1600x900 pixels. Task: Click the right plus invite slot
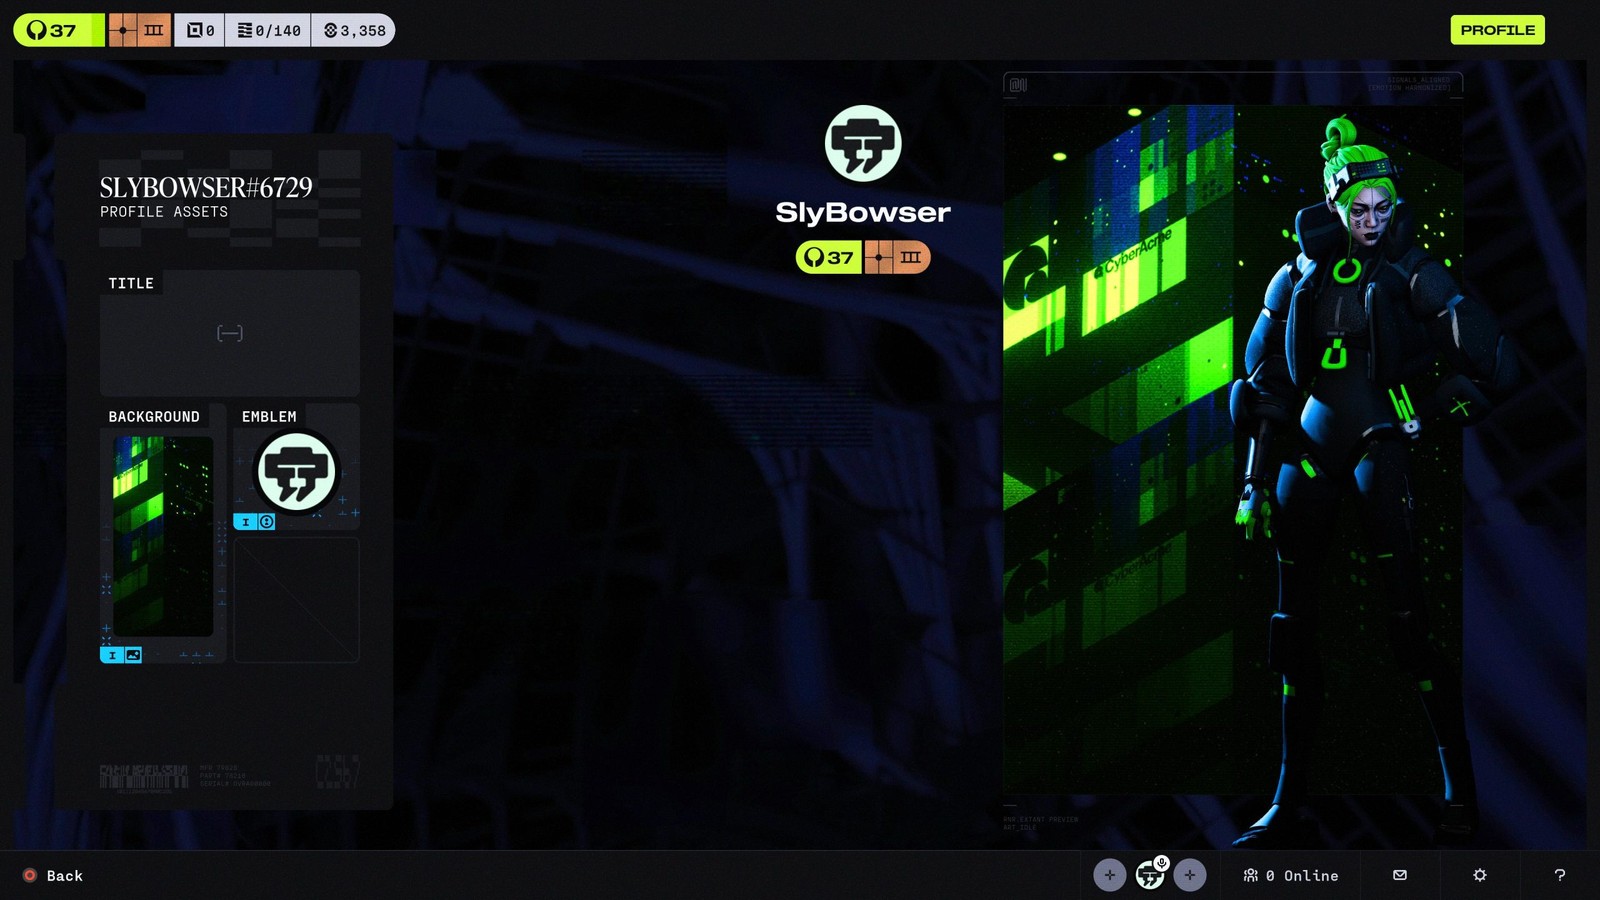(1189, 875)
